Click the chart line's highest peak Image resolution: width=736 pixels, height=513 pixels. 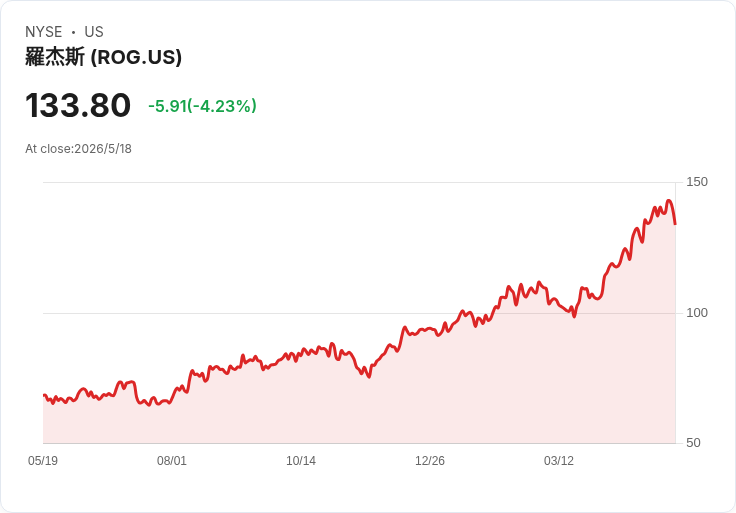point(669,201)
